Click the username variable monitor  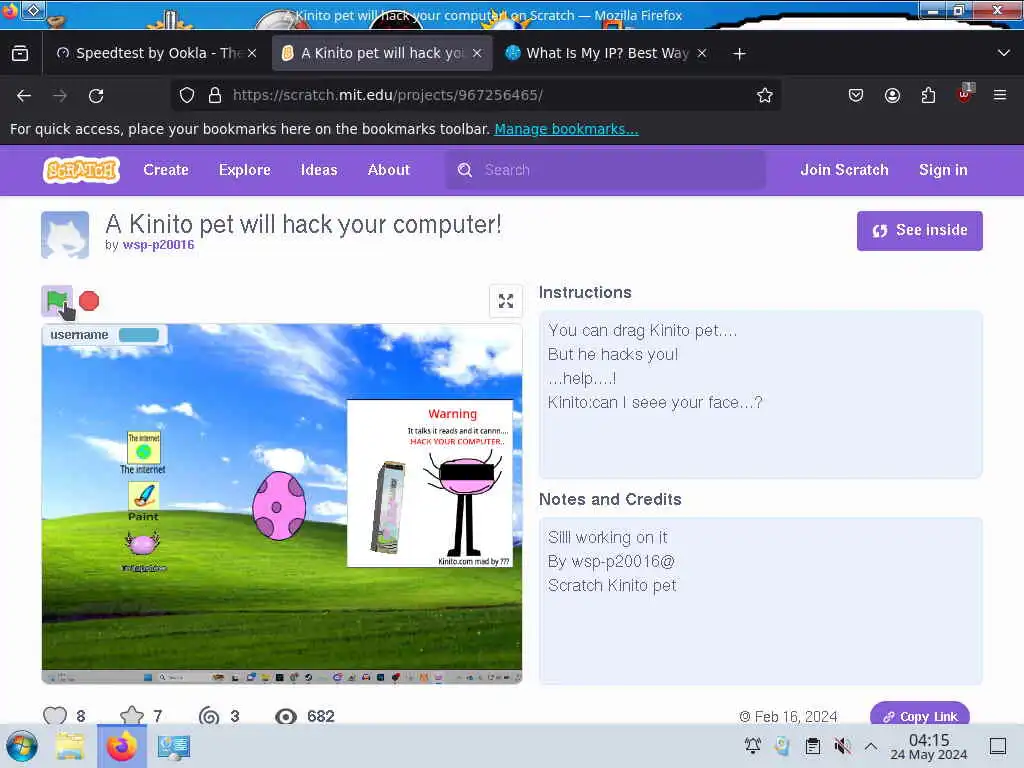(x=104, y=335)
